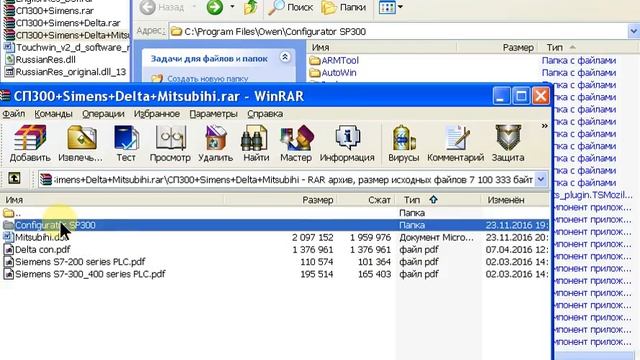Open the Параметры menu
640x360 pixels.
pyautogui.click(x=213, y=114)
